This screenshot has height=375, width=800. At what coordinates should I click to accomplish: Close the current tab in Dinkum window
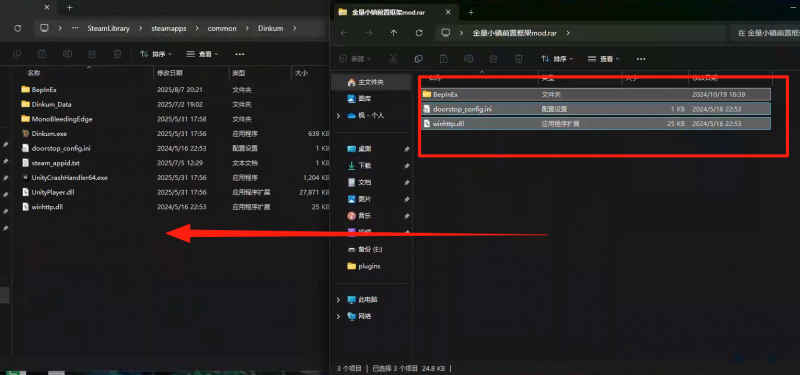coord(47,8)
